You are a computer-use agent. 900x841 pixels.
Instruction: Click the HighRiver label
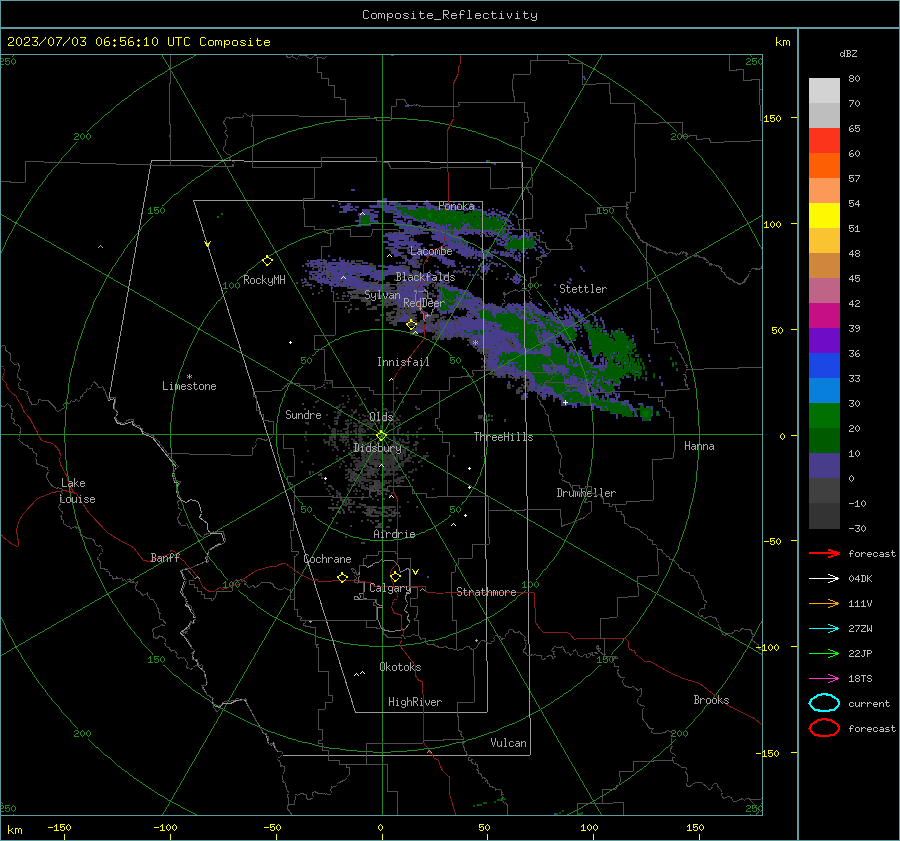[414, 702]
